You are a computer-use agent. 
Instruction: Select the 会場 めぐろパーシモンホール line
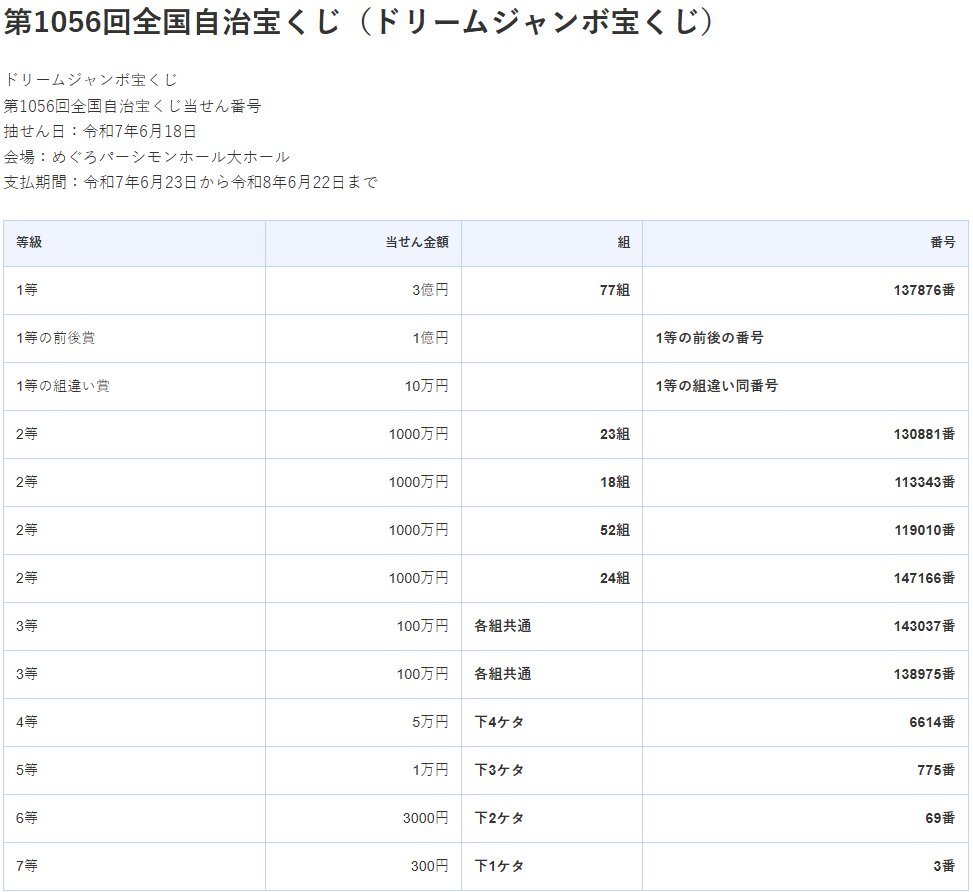point(146,156)
